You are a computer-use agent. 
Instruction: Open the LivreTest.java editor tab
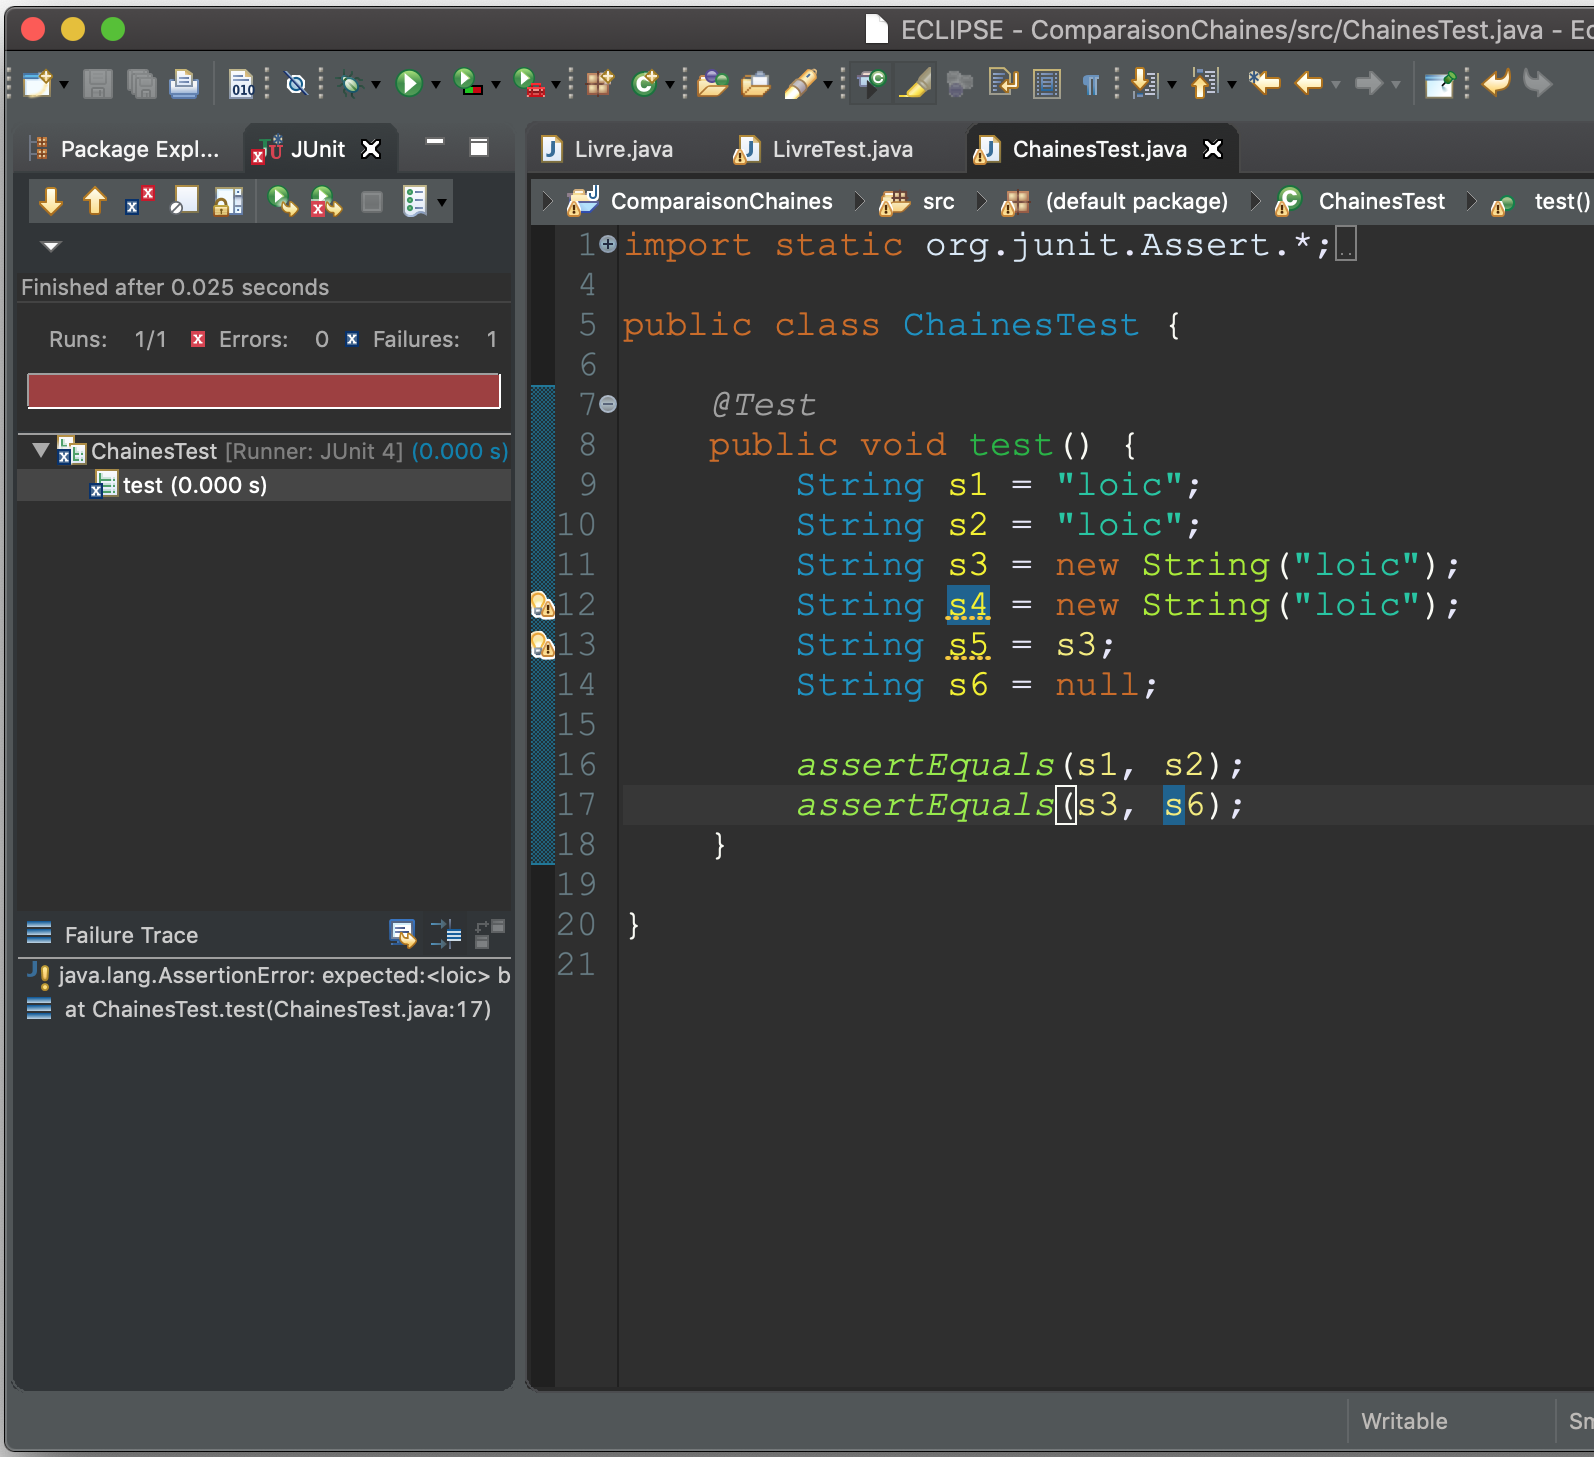(x=823, y=149)
